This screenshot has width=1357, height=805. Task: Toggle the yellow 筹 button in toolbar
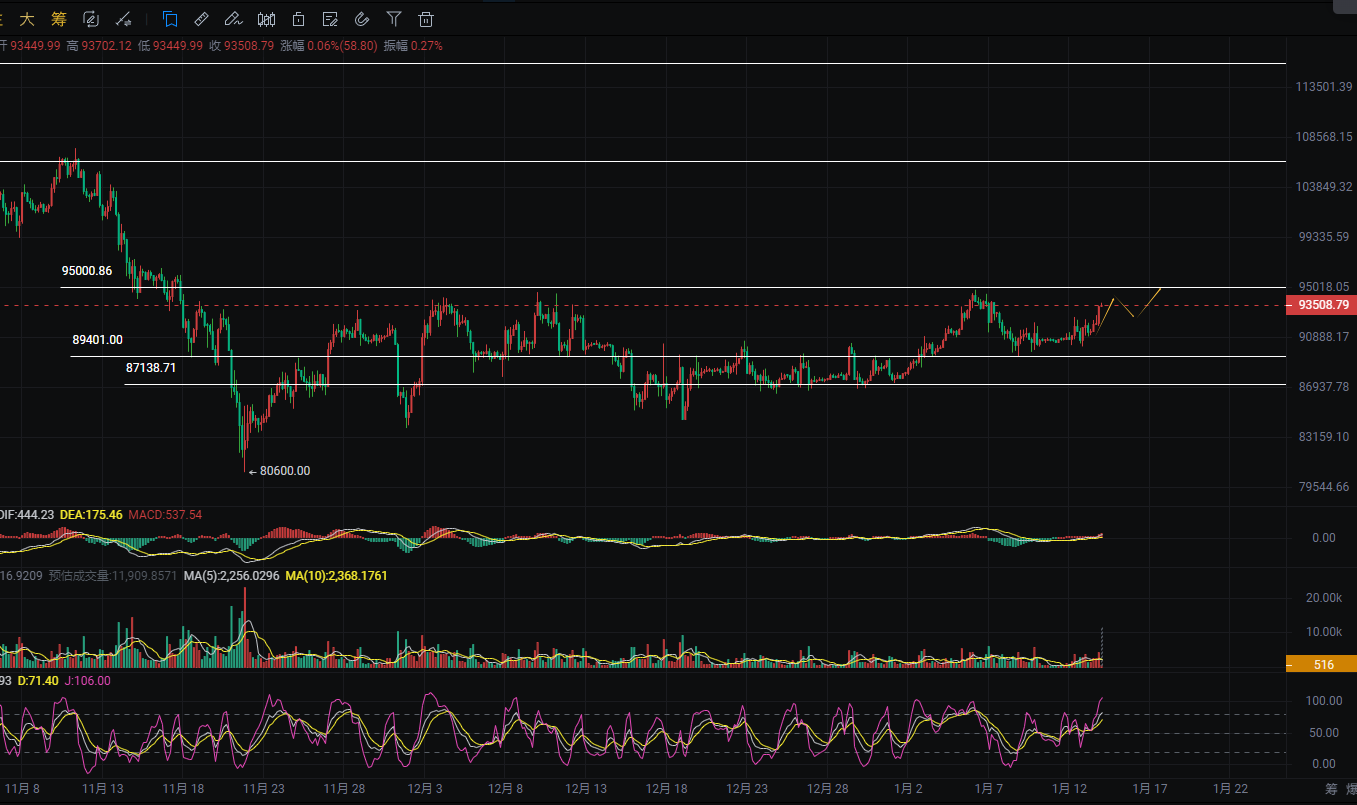[x=58, y=19]
